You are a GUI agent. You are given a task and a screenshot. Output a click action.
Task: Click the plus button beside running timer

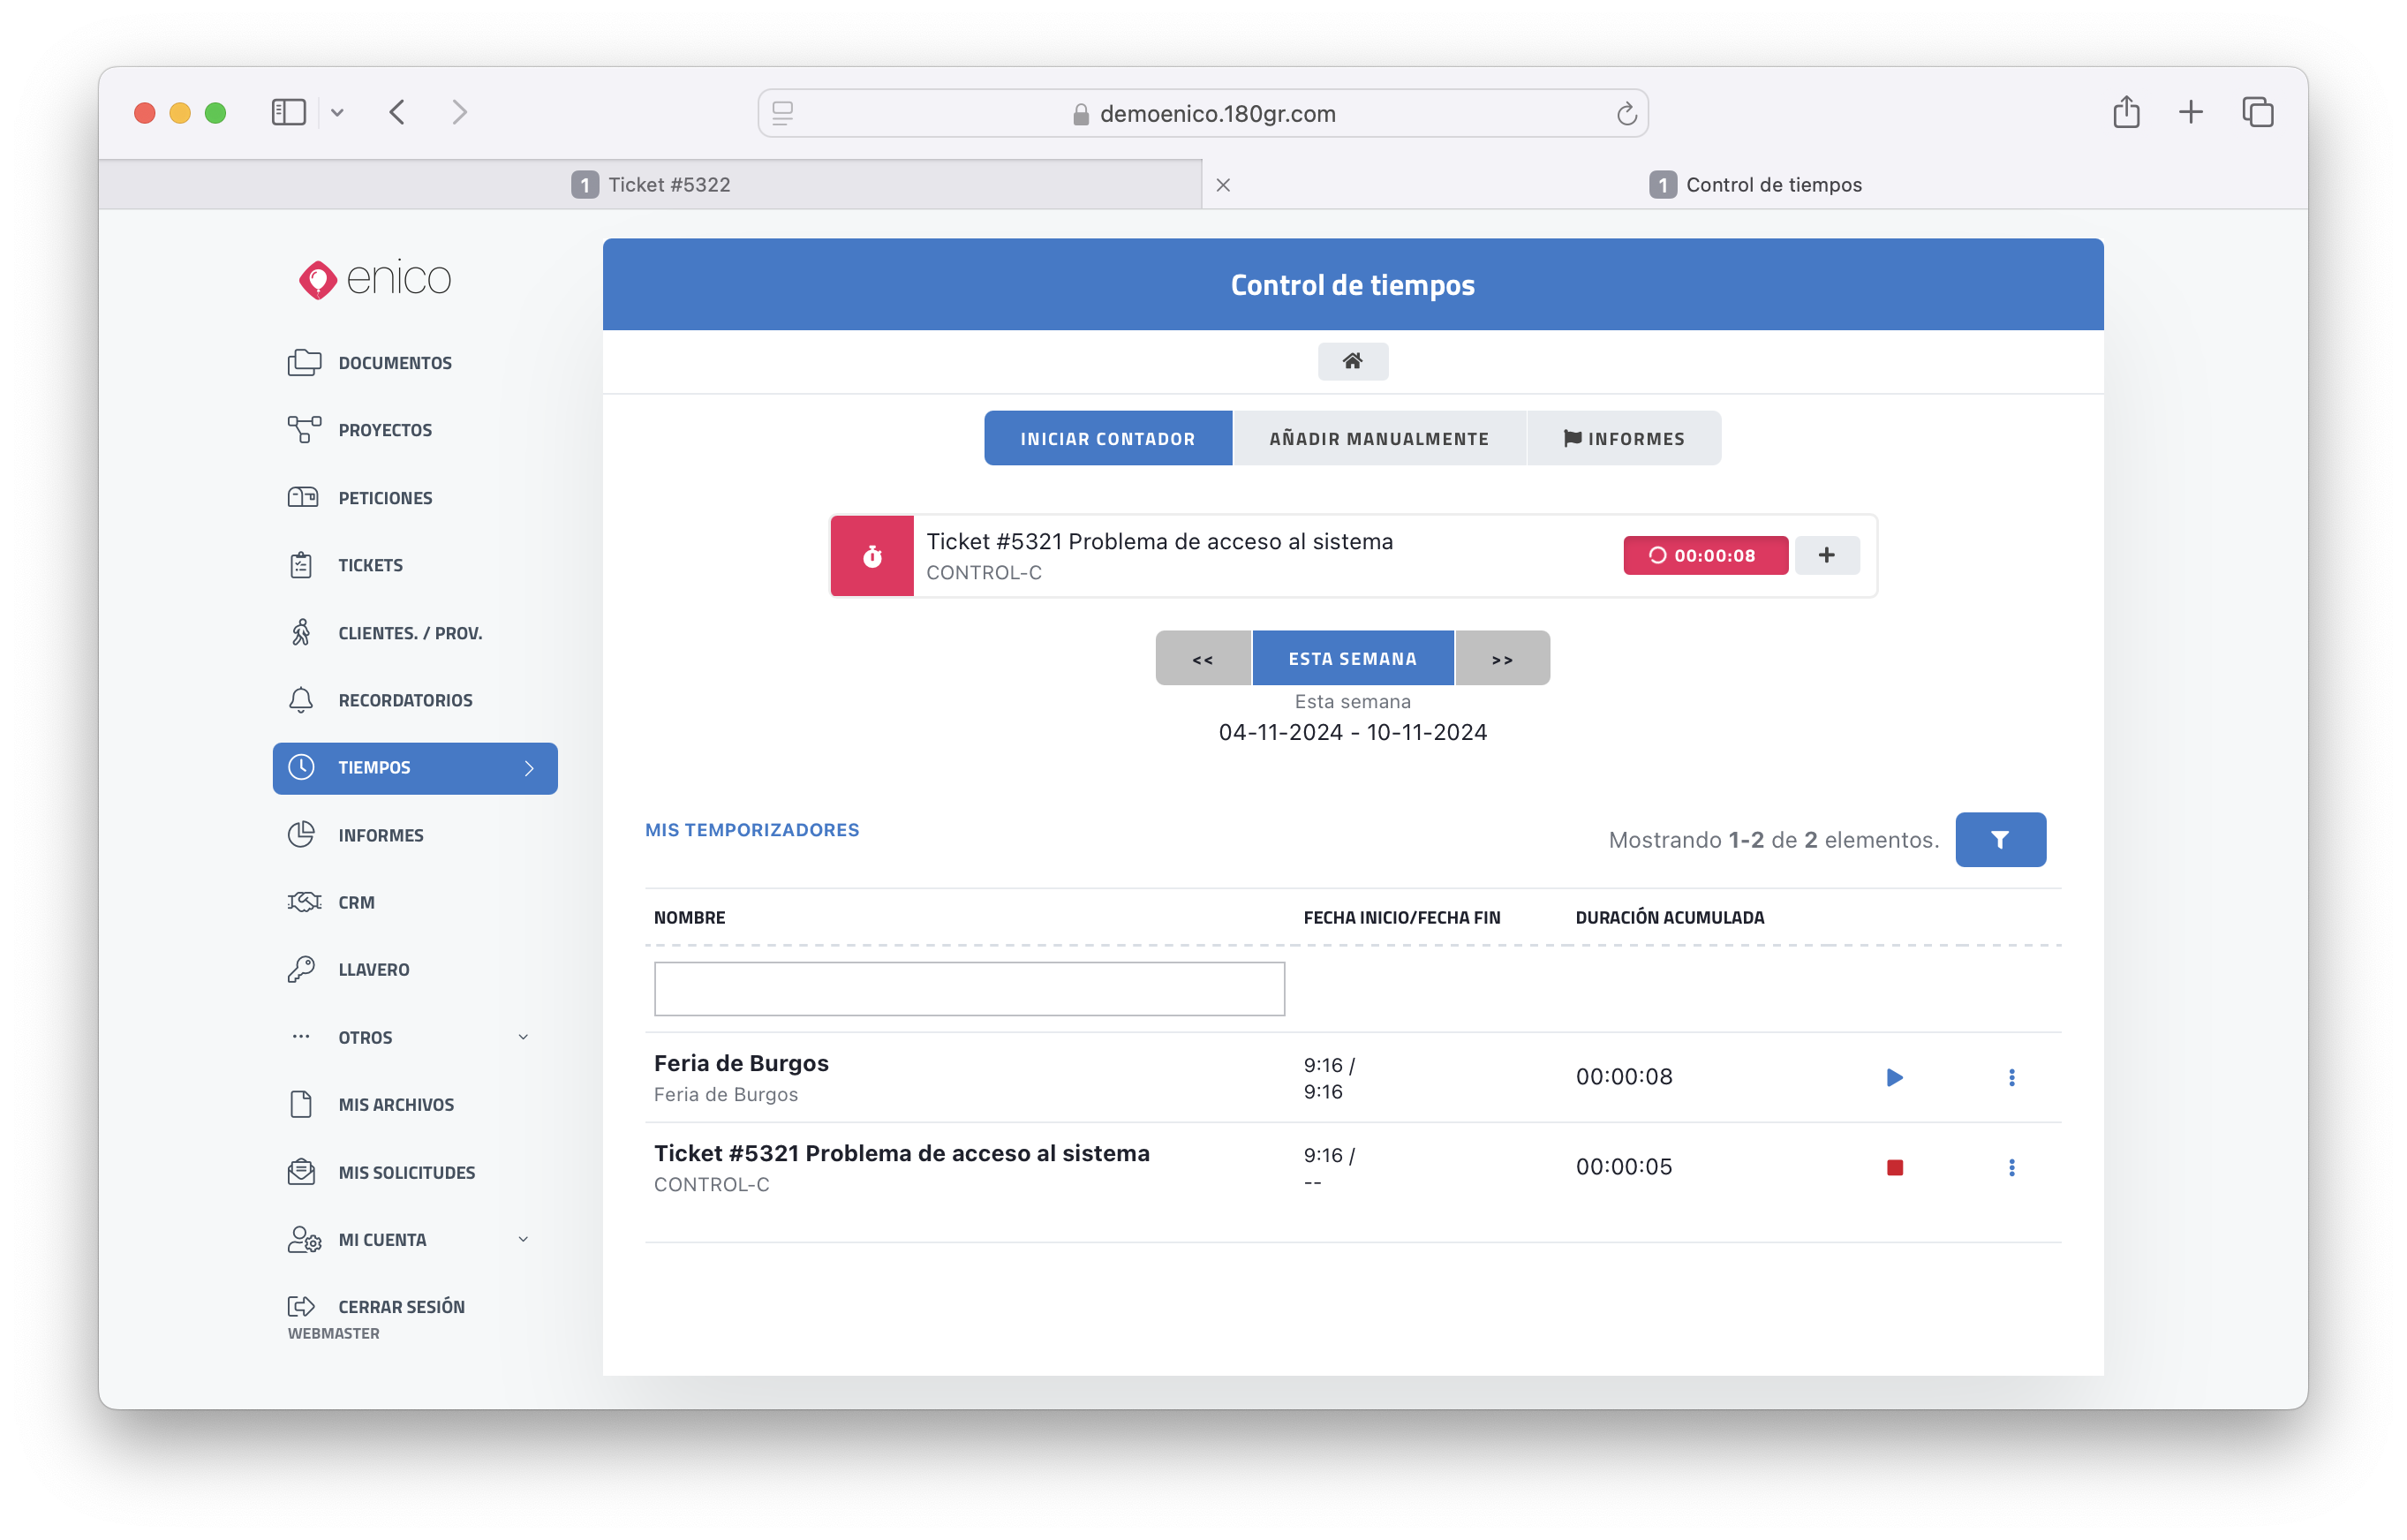(1826, 555)
